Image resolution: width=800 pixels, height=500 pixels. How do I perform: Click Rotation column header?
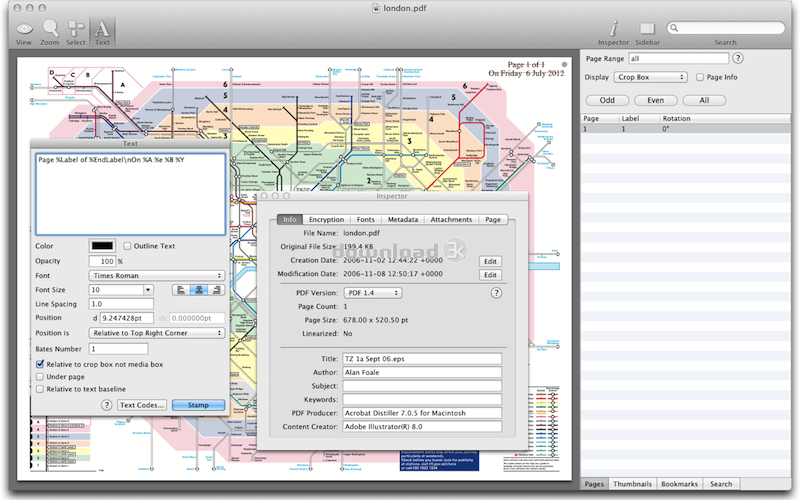[725, 118]
